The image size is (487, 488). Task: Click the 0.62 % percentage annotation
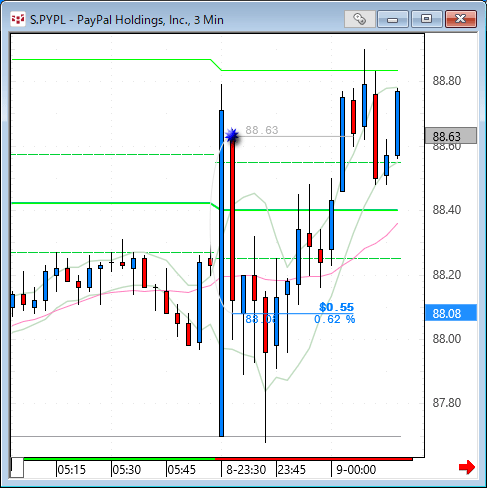point(334,319)
